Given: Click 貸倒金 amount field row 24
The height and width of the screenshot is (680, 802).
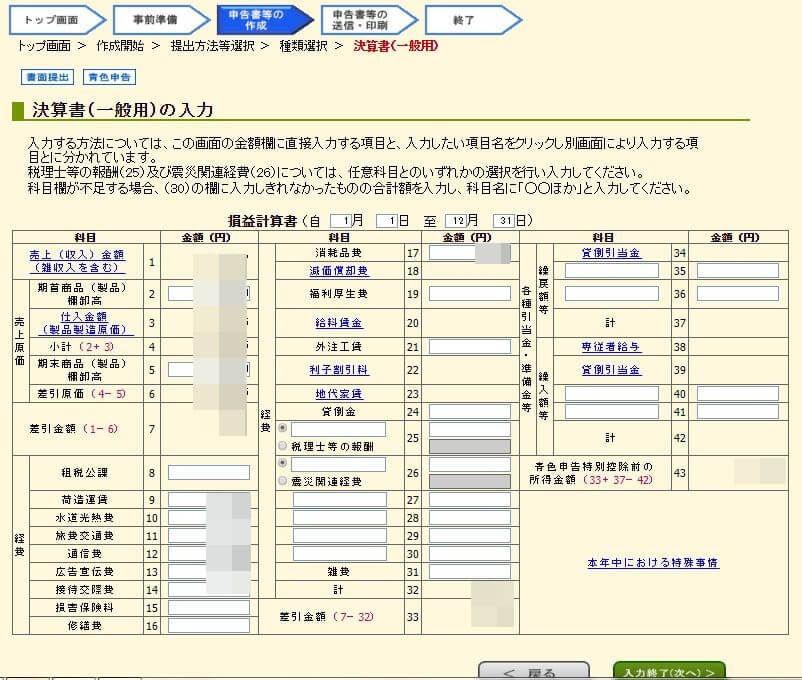Looking at the screenshot, I should (470, 411).
